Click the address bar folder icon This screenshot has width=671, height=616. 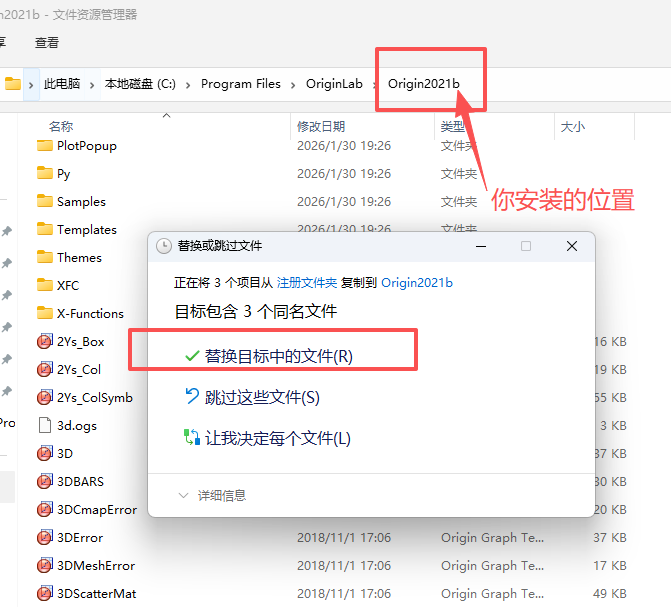[x=12, y=84]
